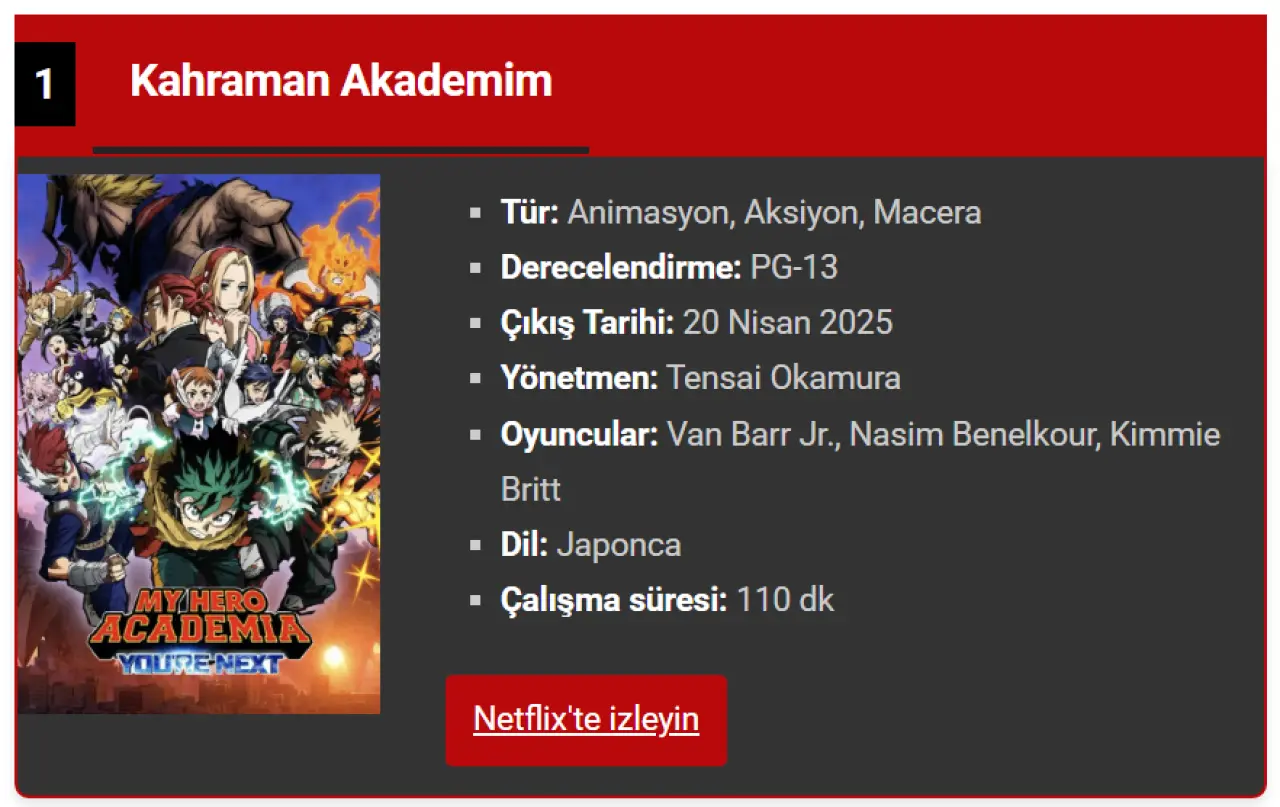Click the black number 1 rank badge
Viewport: 1280px width, 807px height.
pos(45,84)
